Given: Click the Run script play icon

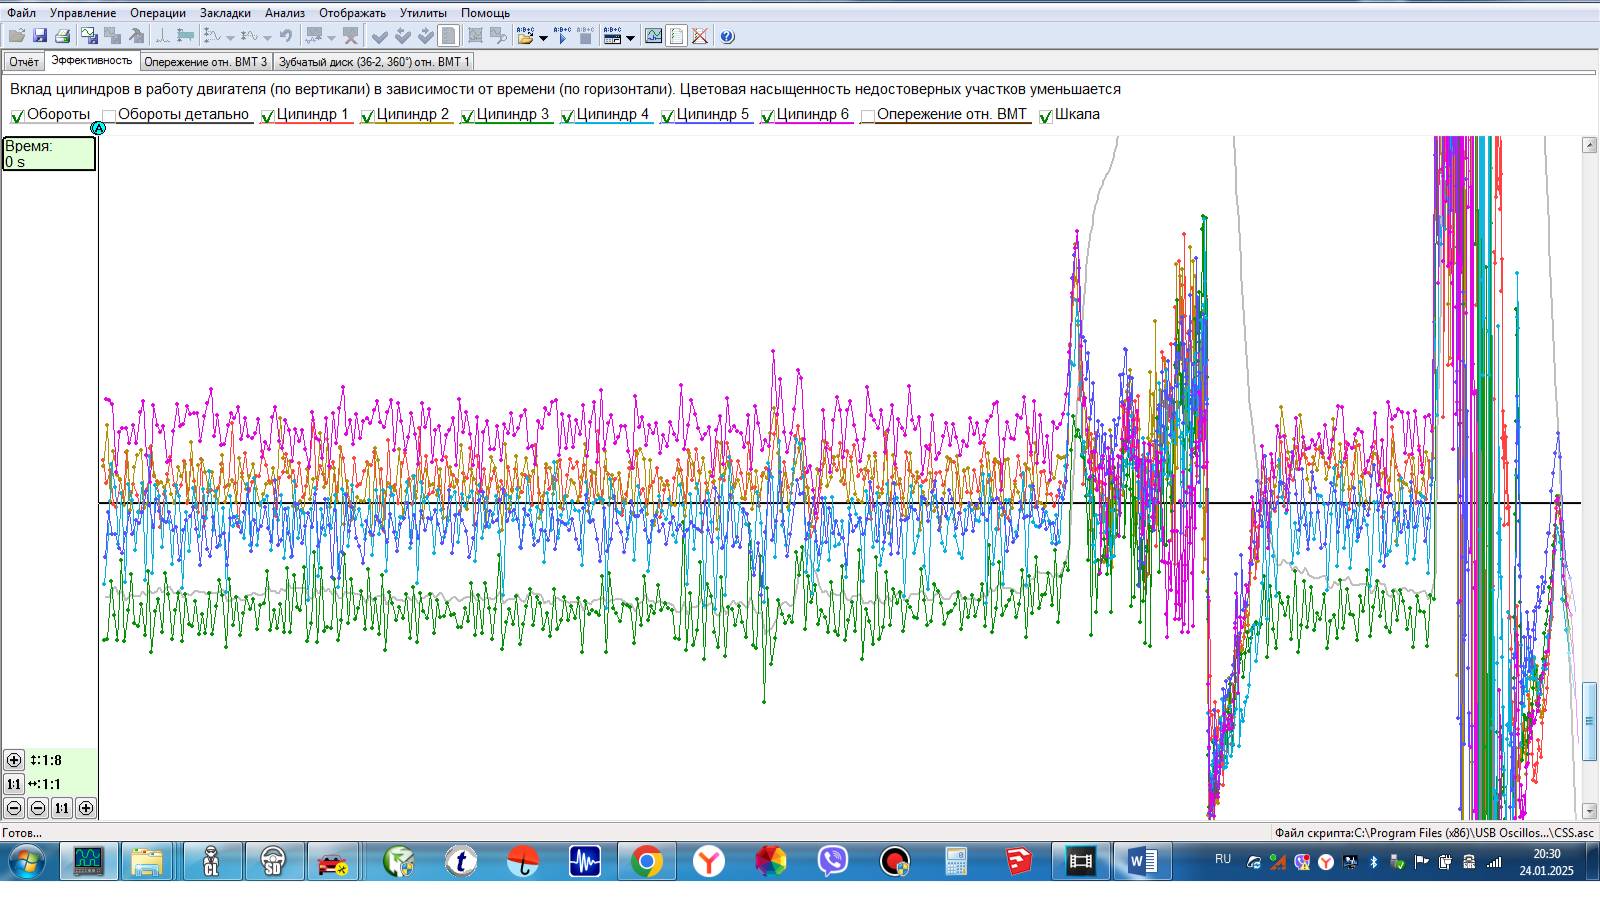Looking at the screenshot, I should [562, 36].
